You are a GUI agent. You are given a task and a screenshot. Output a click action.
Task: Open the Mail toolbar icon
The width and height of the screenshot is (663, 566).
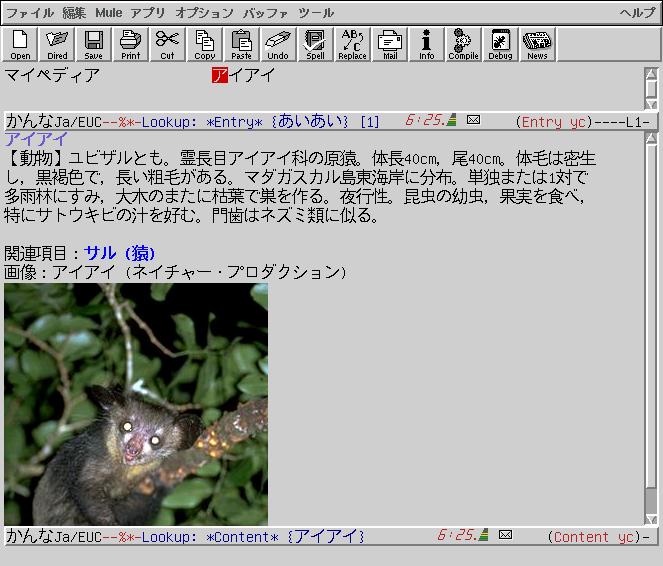(390, 44)
